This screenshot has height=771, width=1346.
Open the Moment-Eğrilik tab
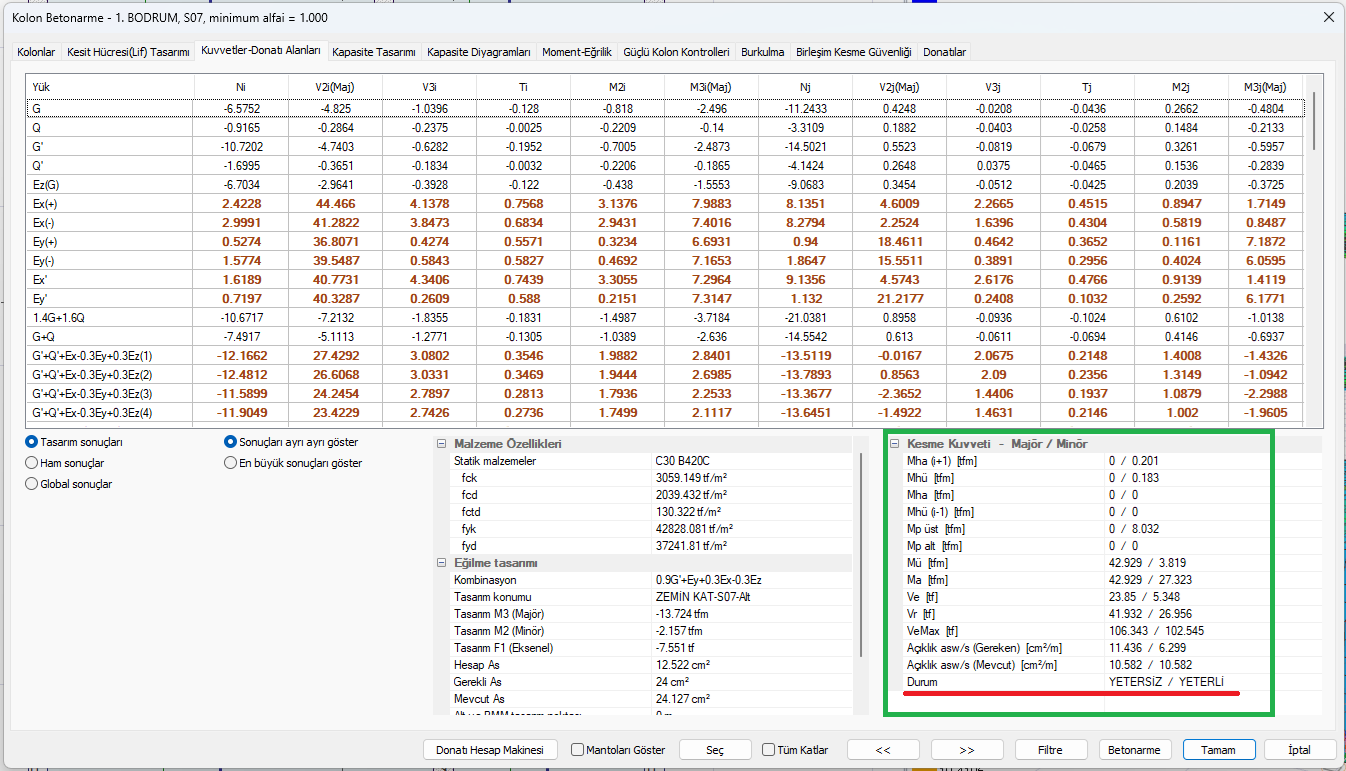coord(576,52)
